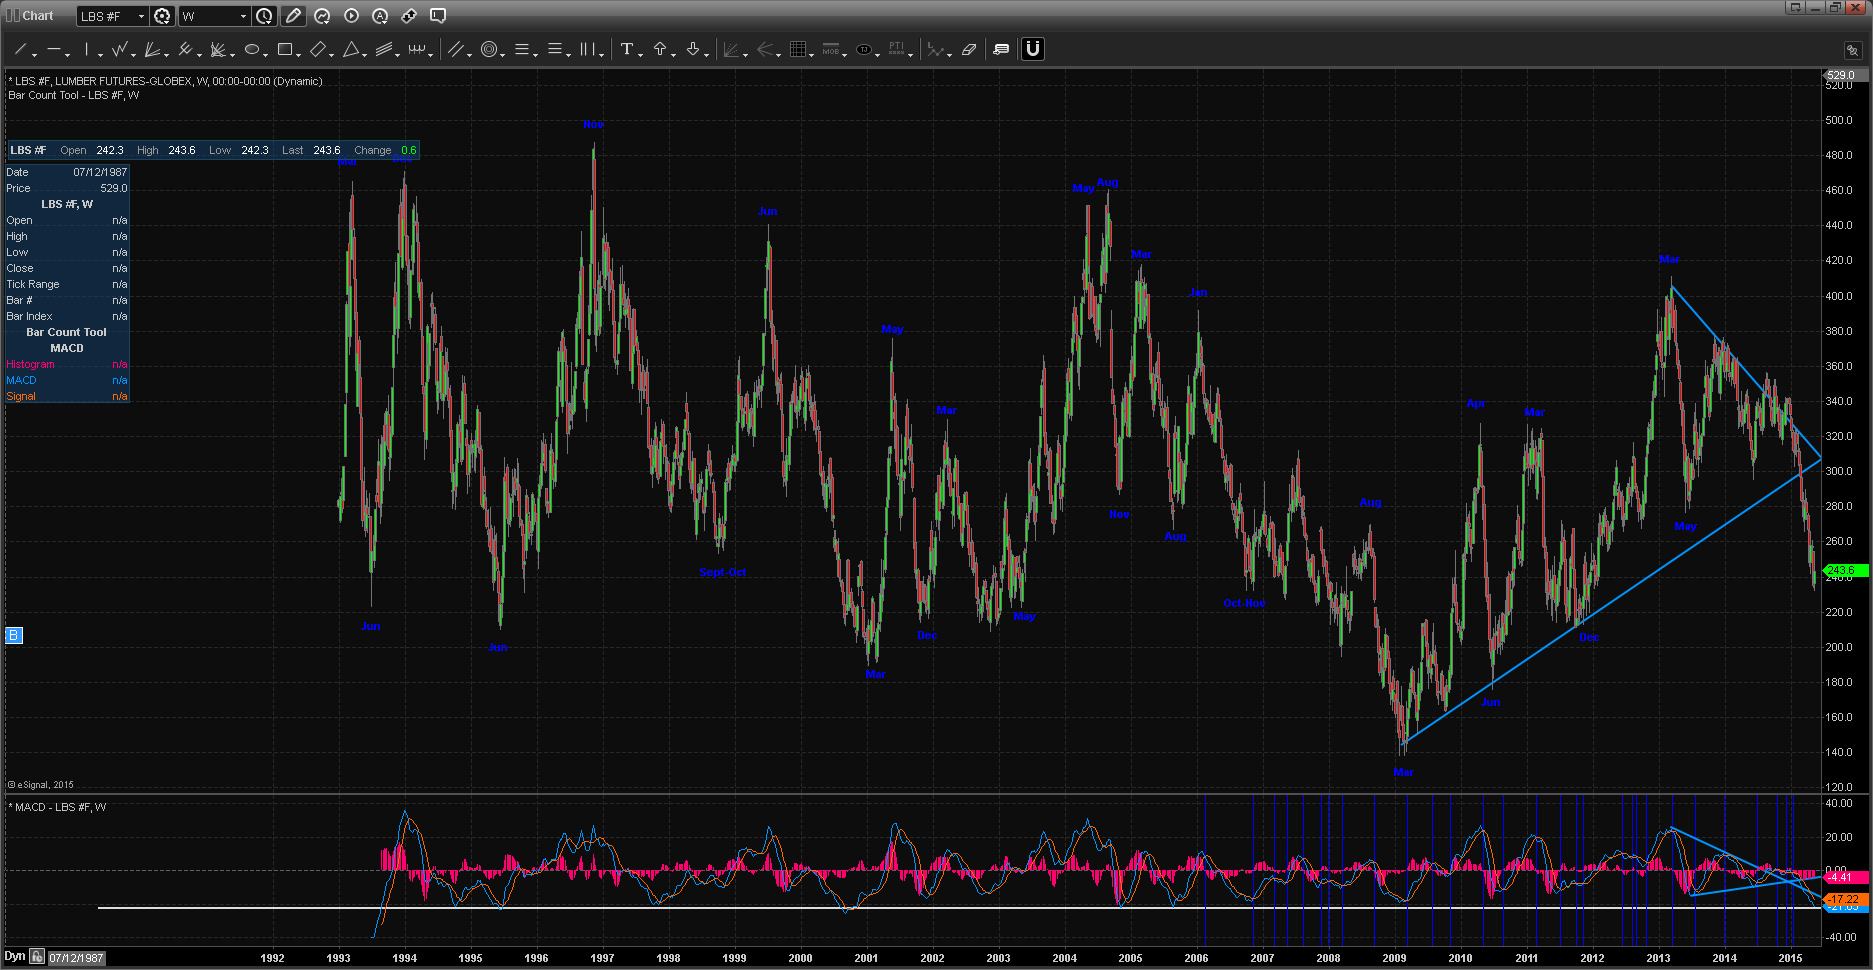Toggle pencil drawing toolbar button
Viewport: 1873px width, 970px height.
[293, 16]
